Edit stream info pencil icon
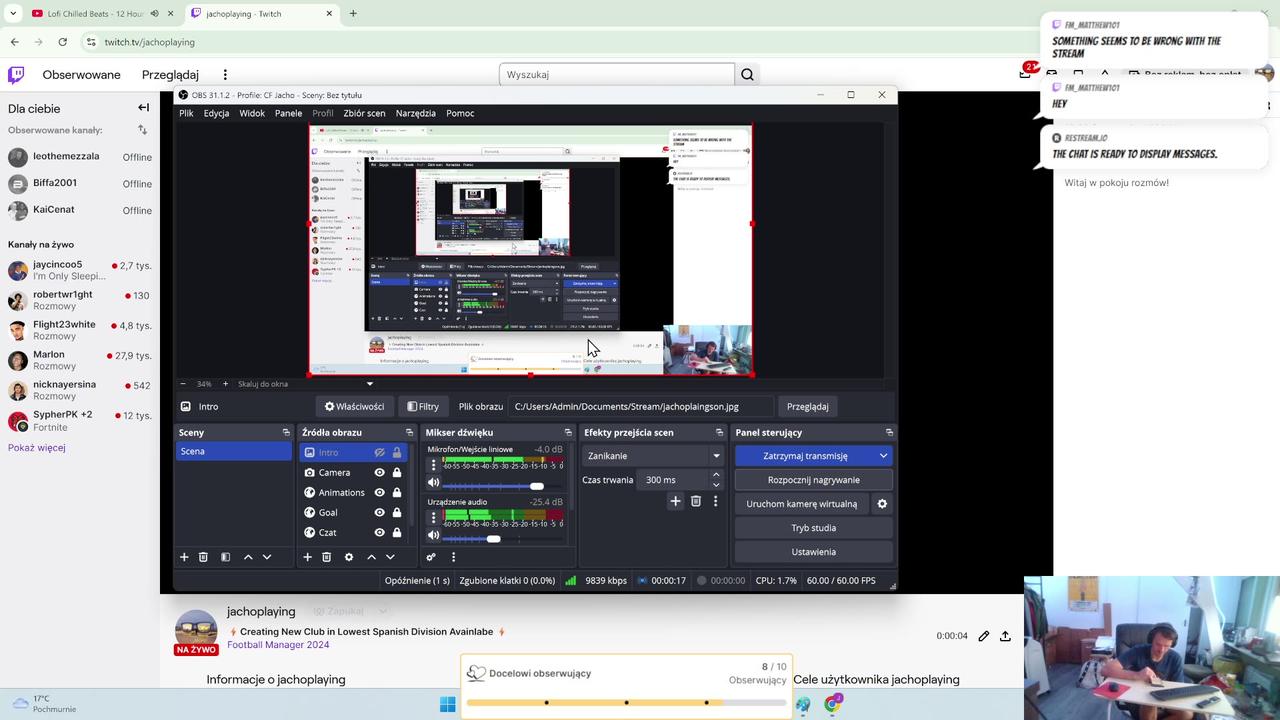1280x720 pixels. (x=984, y=636)
